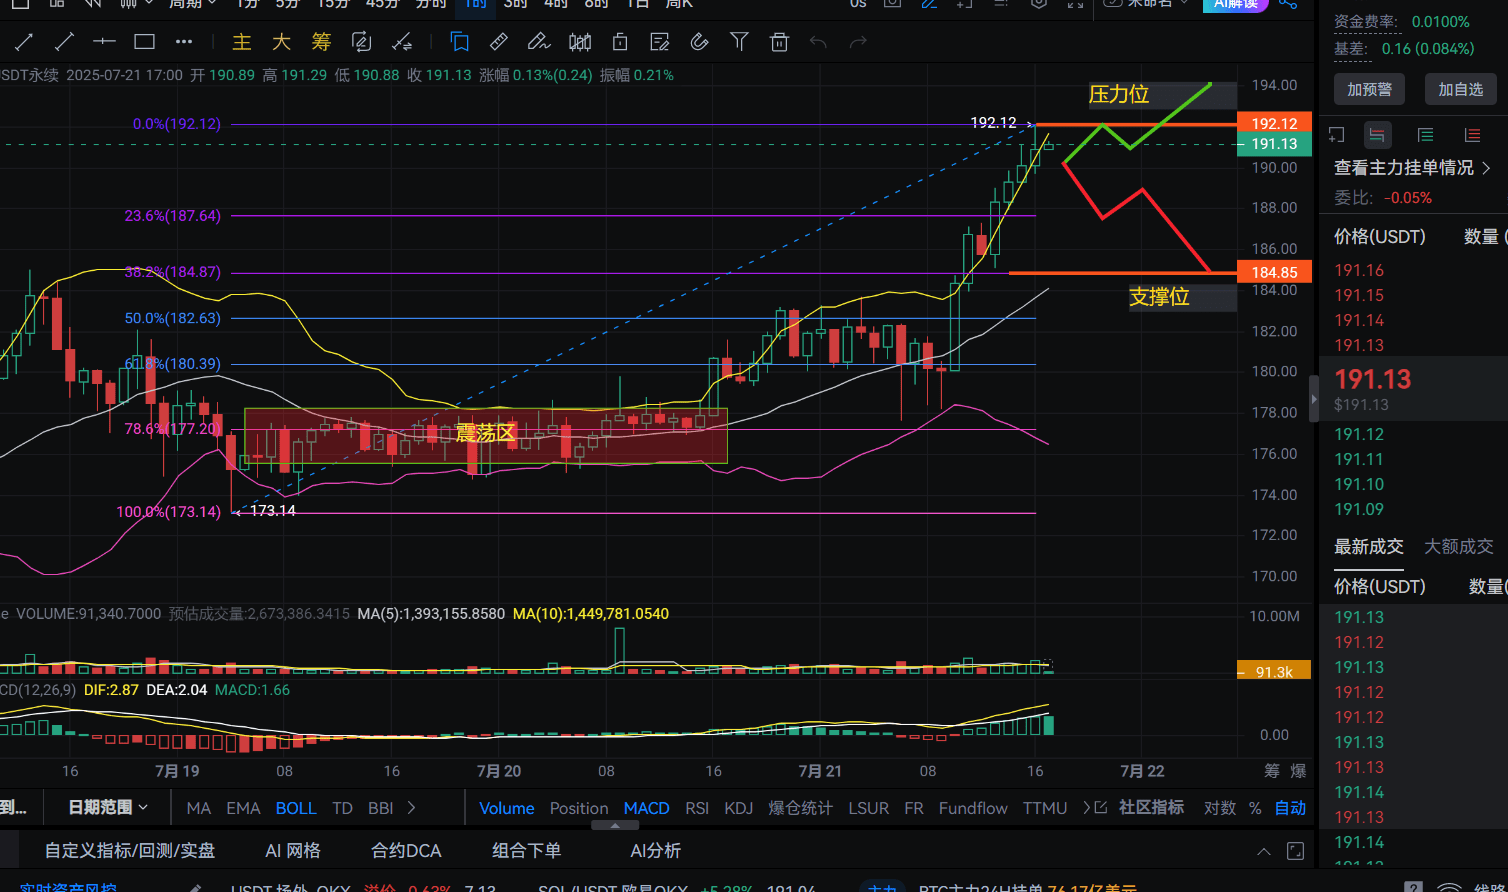Toggle 自动 auto scale
The height and width of the screenshot is (892, 1508).
click(x=1290, y=808)
